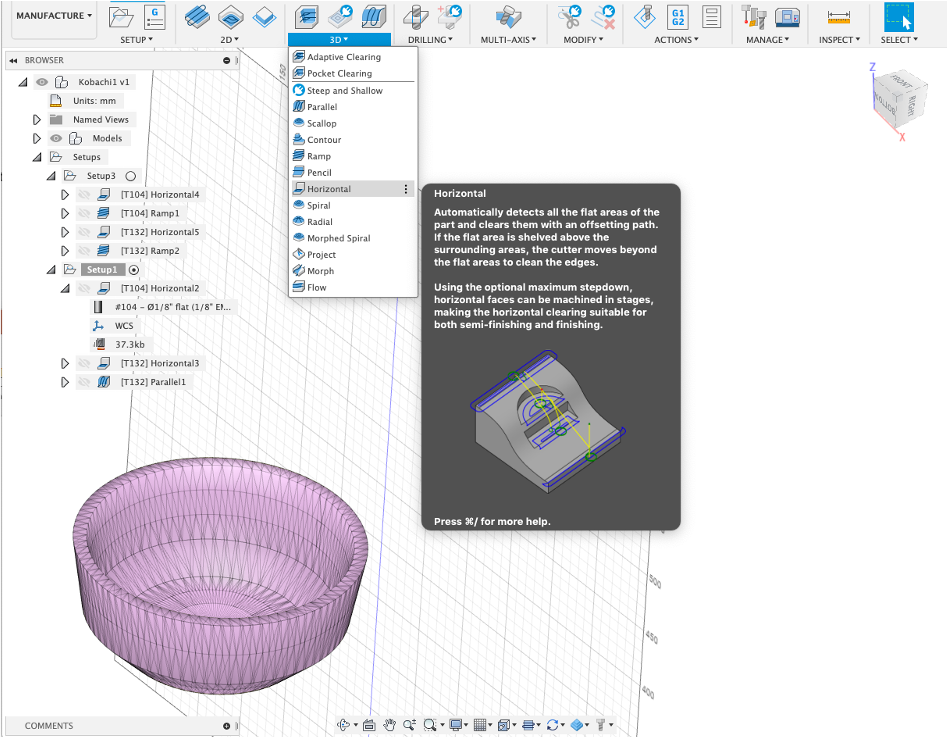The height and width of the screenshot is (737, 947).
Task: Activate the Select tool icon
Action: pos(899,17)
